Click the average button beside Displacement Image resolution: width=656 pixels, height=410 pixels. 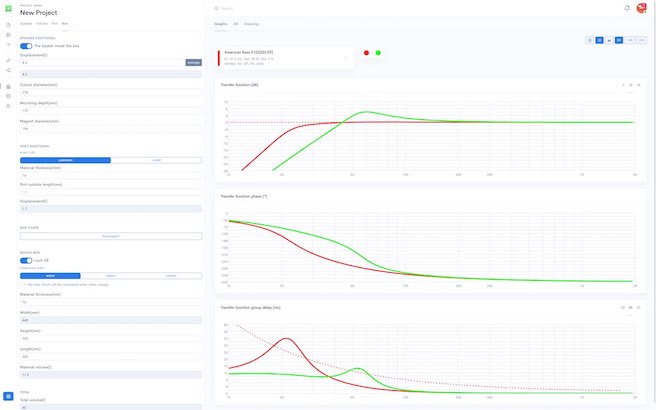click(x=194, y=63)
